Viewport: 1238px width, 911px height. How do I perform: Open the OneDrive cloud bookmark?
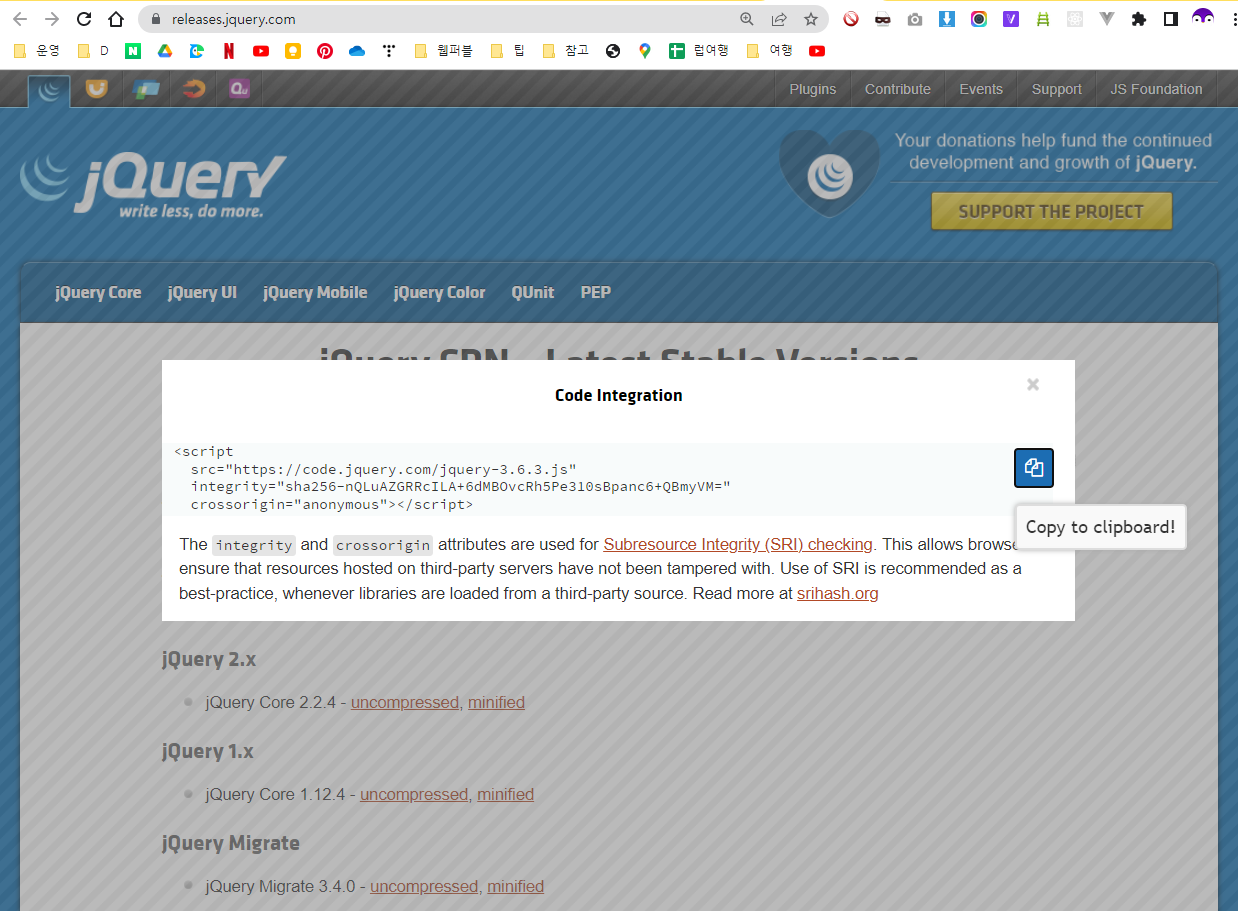[x=357, y=51]
